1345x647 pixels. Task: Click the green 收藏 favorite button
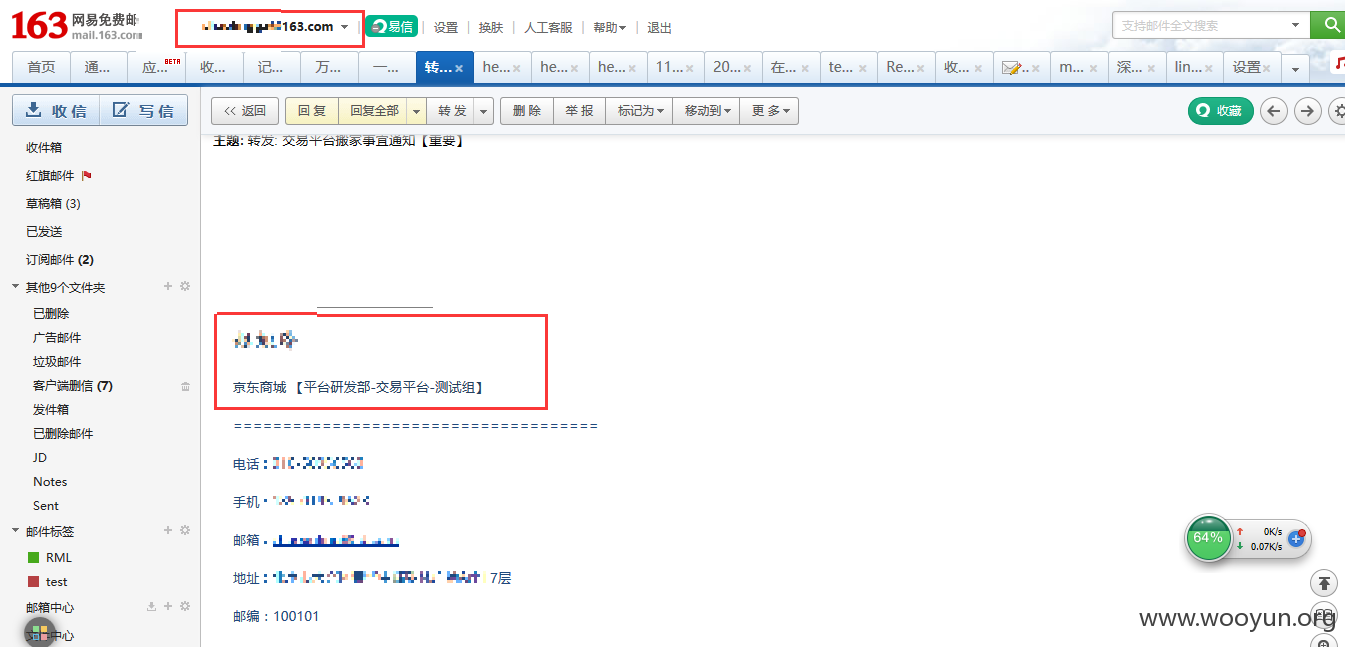click(x=1220, y=111)
